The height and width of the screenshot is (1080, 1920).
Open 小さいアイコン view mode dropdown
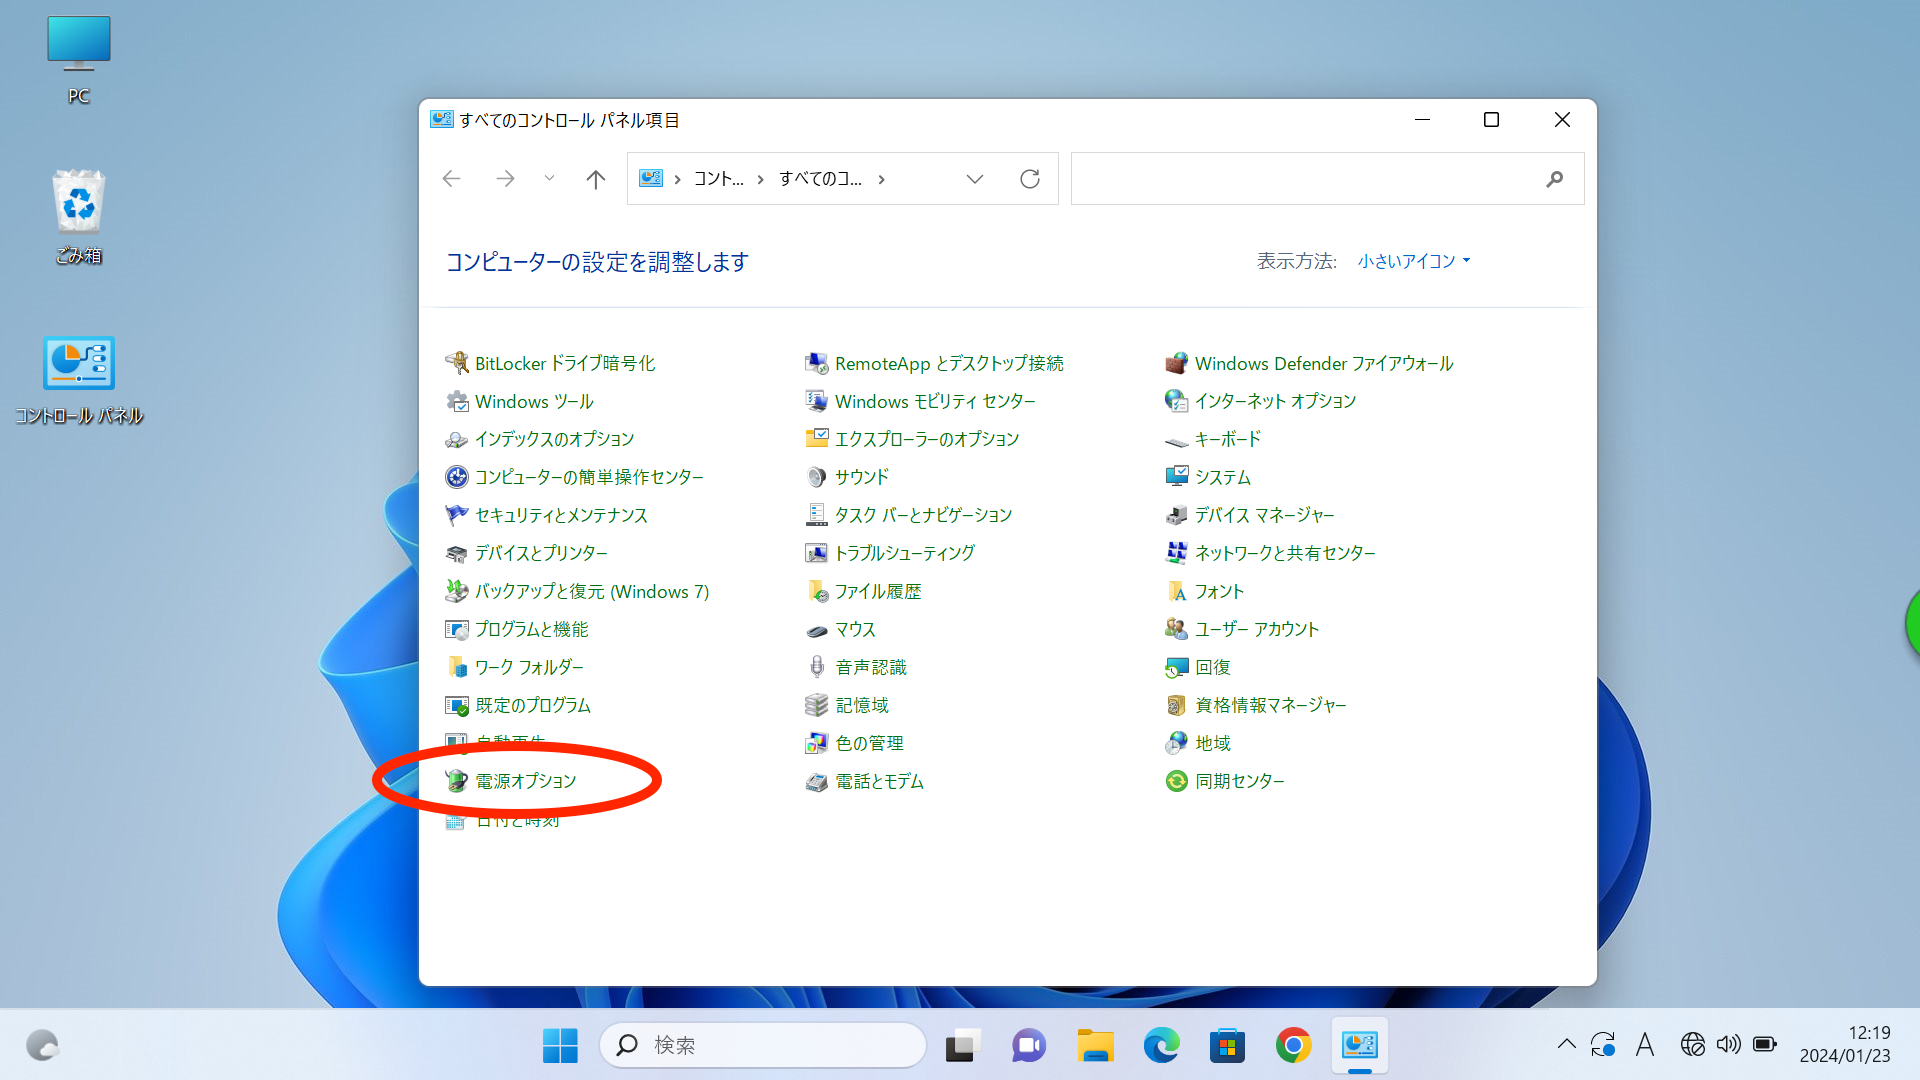click(x=1413, y=261)
